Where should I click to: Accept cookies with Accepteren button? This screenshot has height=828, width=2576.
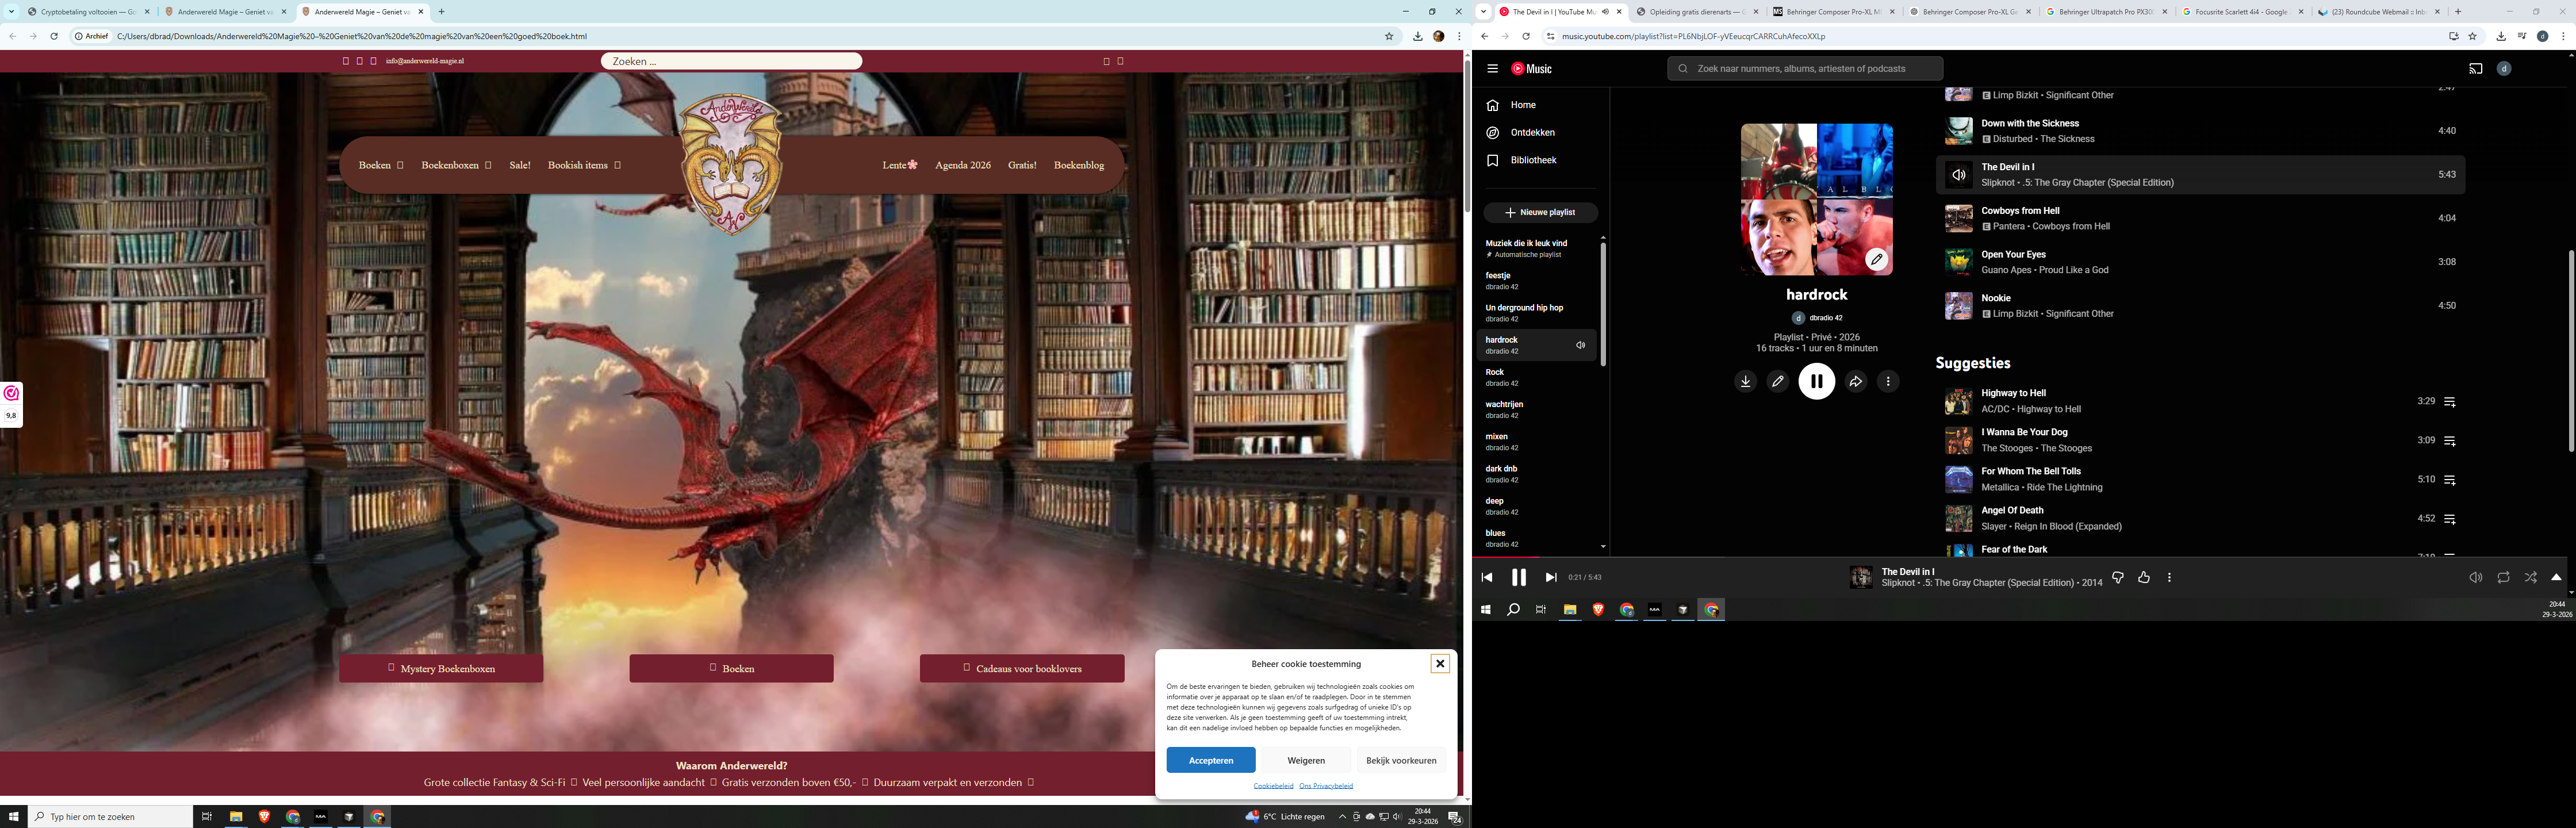[1210, 760]
